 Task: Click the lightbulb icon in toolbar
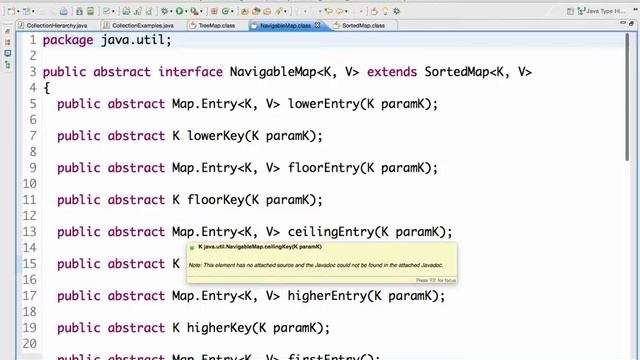(385, 11)
